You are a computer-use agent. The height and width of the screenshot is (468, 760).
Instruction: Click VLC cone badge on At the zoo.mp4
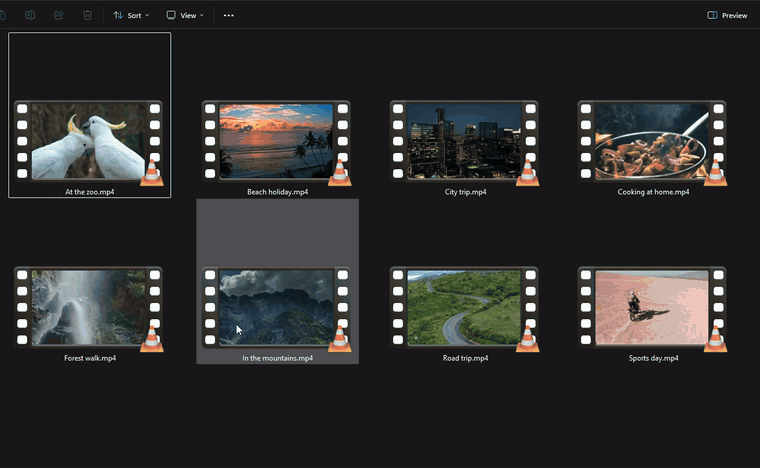[x=152, y=173]
